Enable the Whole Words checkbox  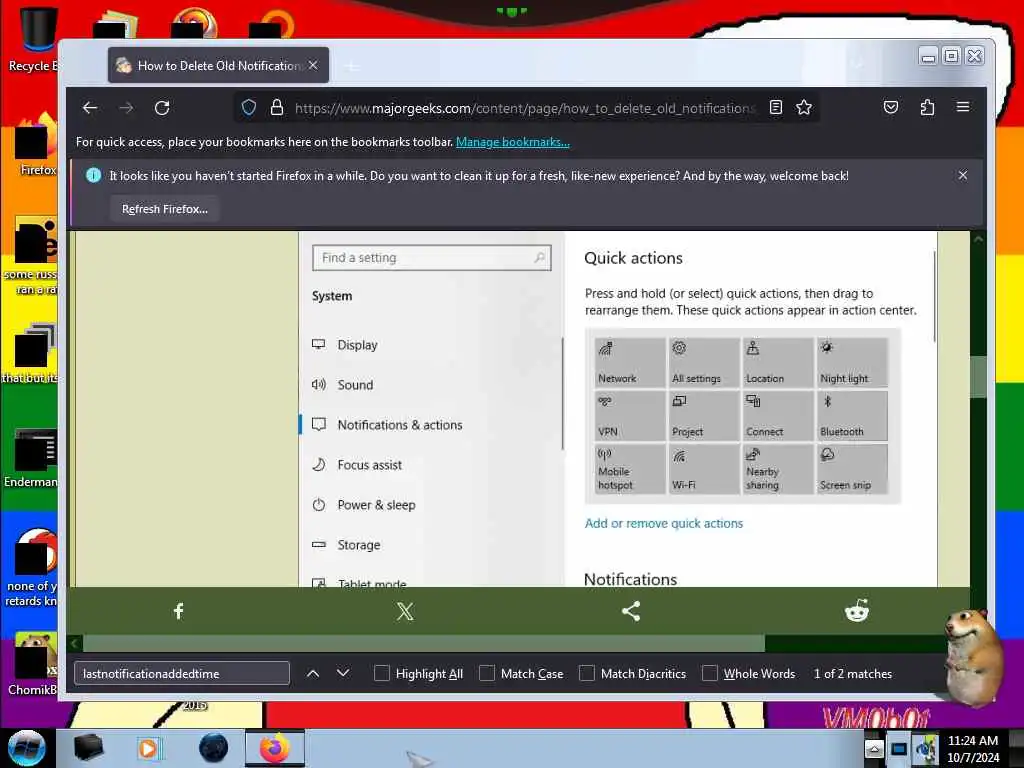point(710,673)
